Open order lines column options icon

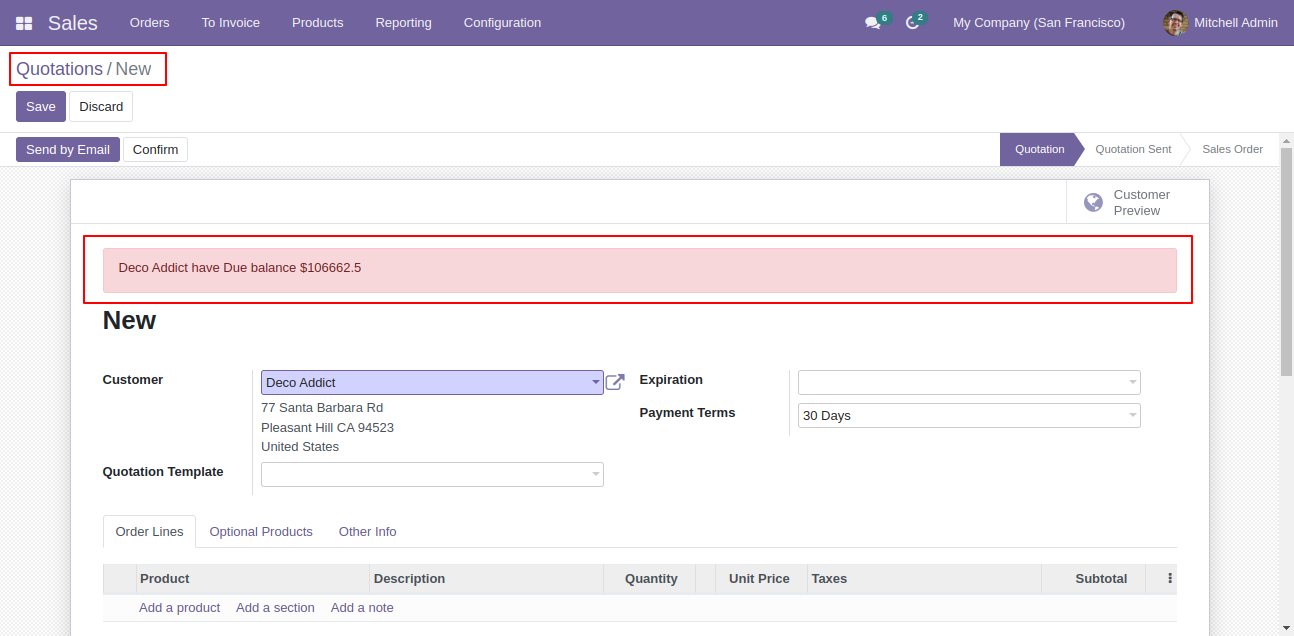[1170, 579]
